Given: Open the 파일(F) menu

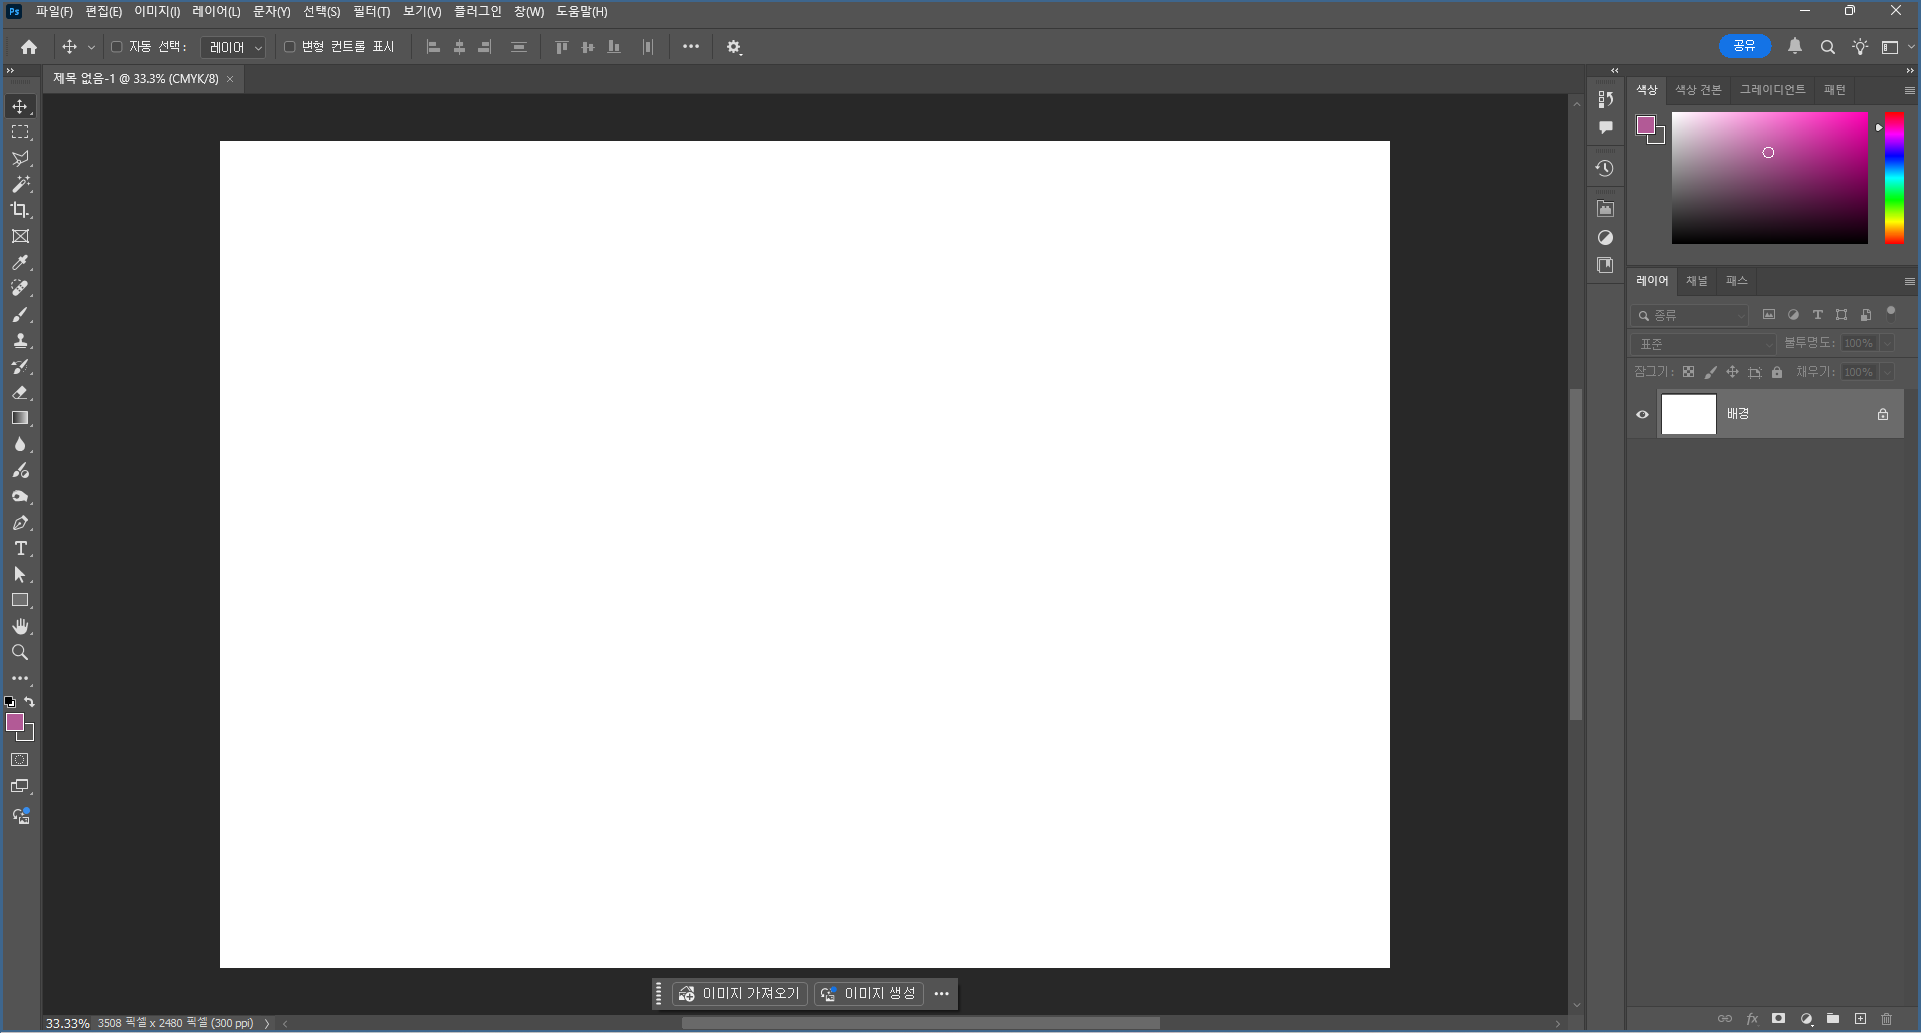Looking at the screenshot, I should pyautogui.click(x=54, y=12).
